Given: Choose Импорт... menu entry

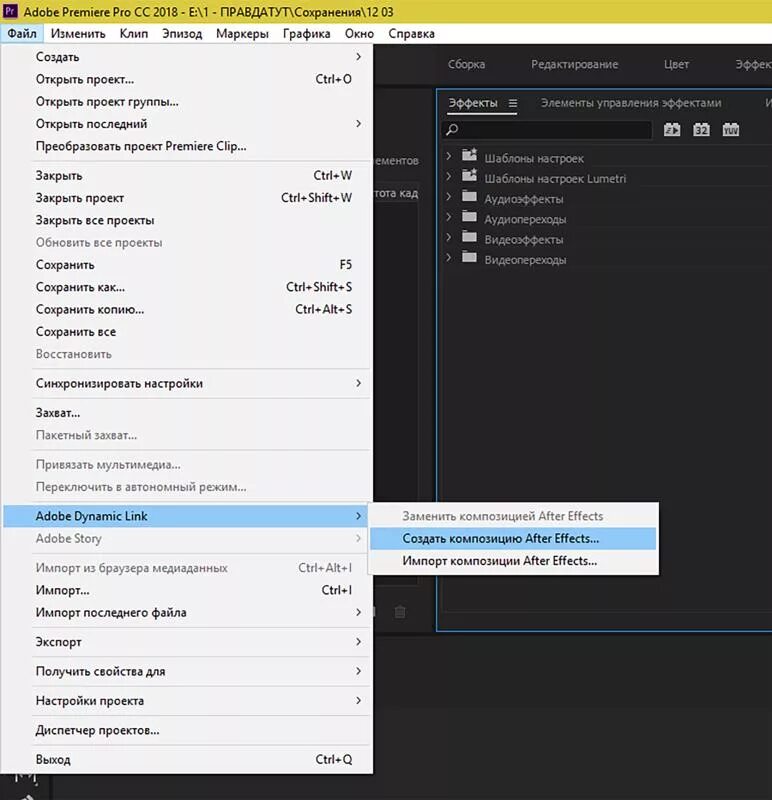Looking at the screenshot, I should click(x=187, y=590).
